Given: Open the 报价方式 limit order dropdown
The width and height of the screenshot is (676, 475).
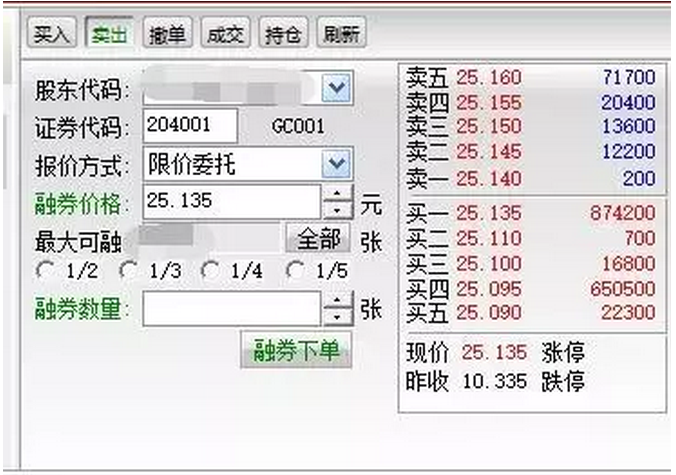Looking at the screenshot, I should (338, 164).
